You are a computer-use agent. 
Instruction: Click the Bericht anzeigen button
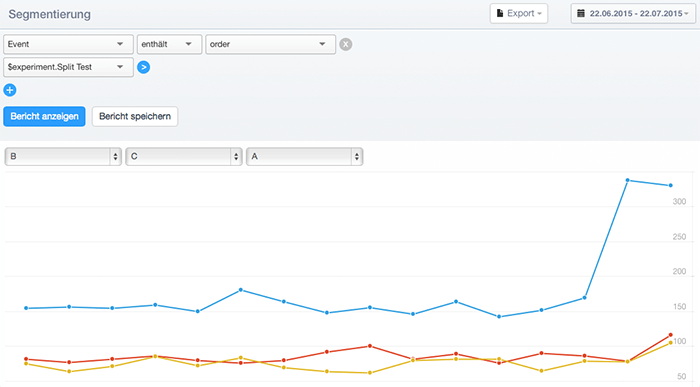(x=44, y=117)
